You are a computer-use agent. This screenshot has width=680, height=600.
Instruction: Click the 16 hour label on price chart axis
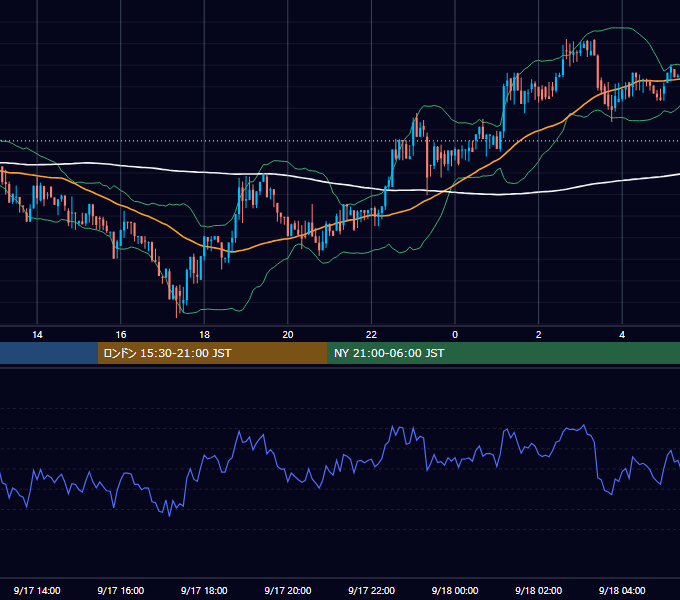(x=121, y=335)
